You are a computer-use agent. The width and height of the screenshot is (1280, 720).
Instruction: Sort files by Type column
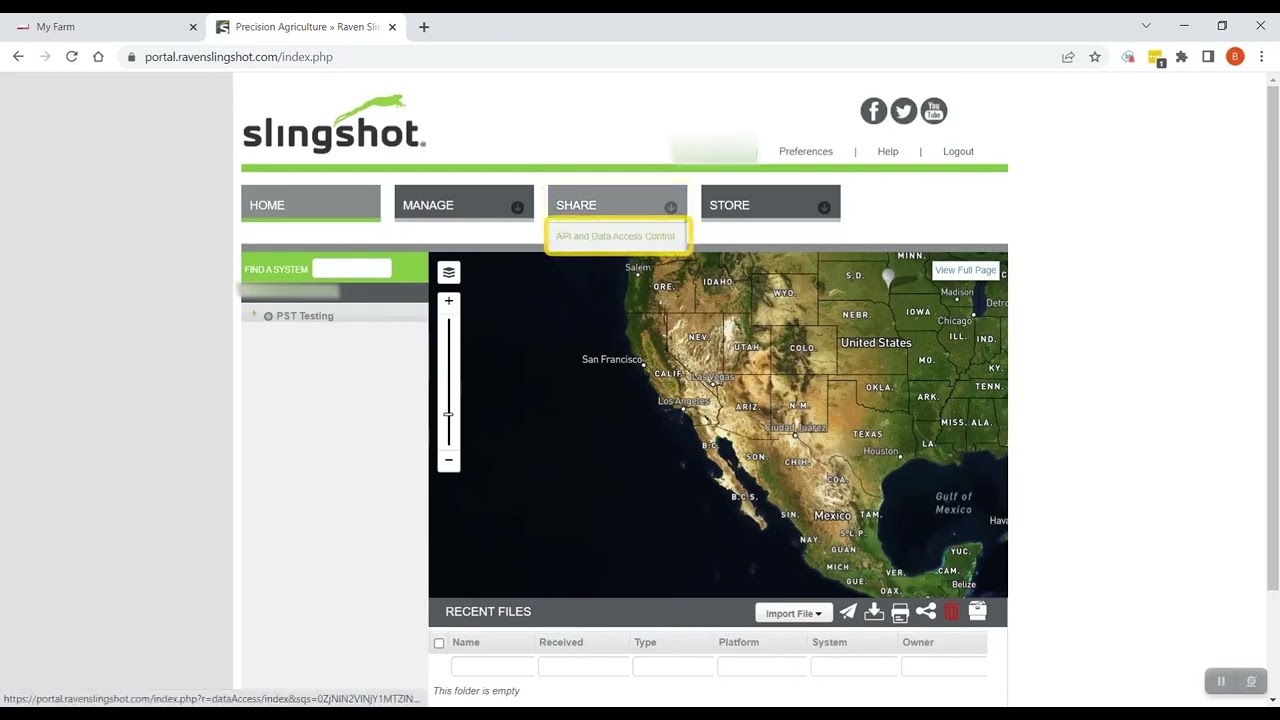645,642
